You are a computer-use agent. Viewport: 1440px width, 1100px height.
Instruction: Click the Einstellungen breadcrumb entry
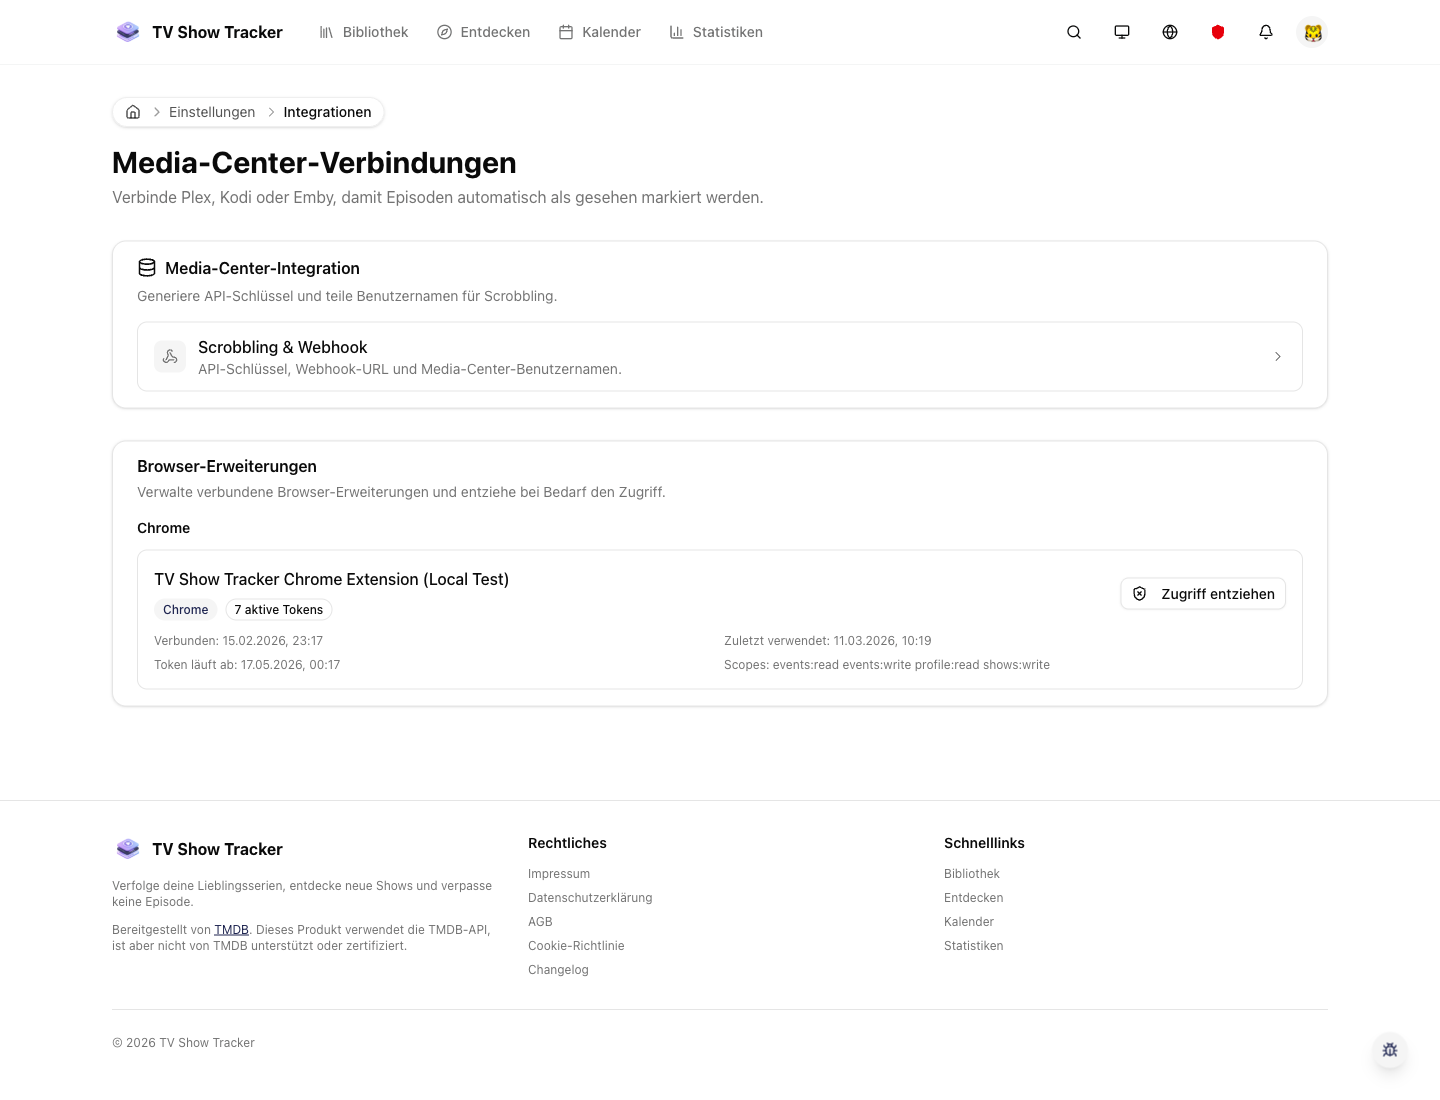click(212, 112)
